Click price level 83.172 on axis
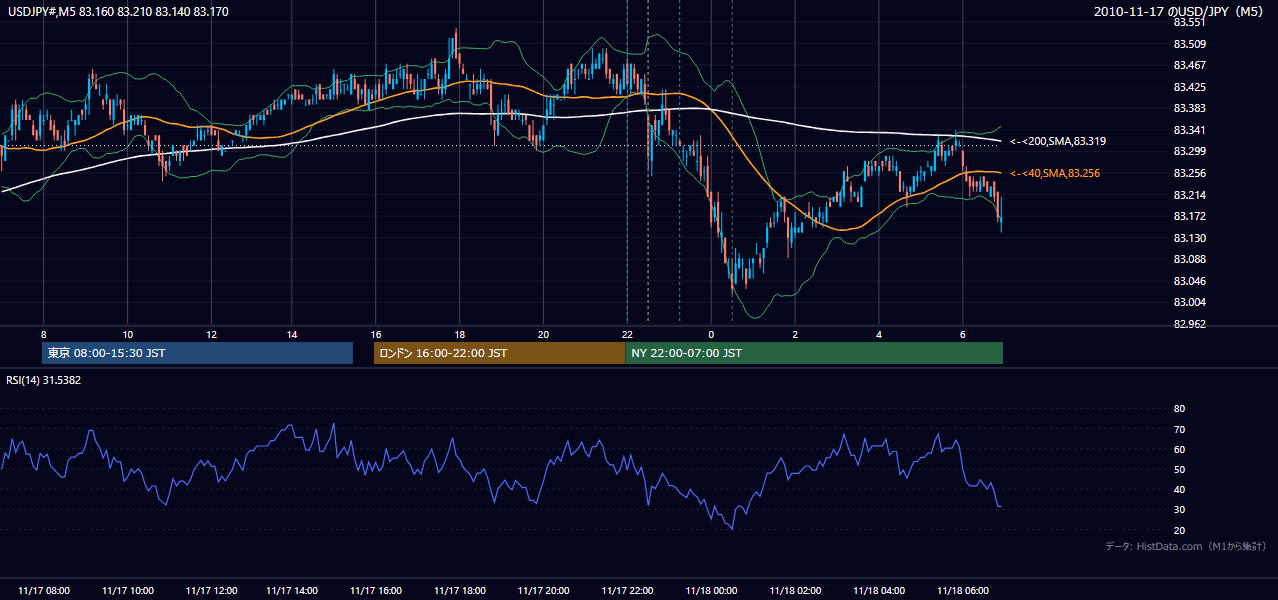 pyautogui.click(x=1188, y=216)
